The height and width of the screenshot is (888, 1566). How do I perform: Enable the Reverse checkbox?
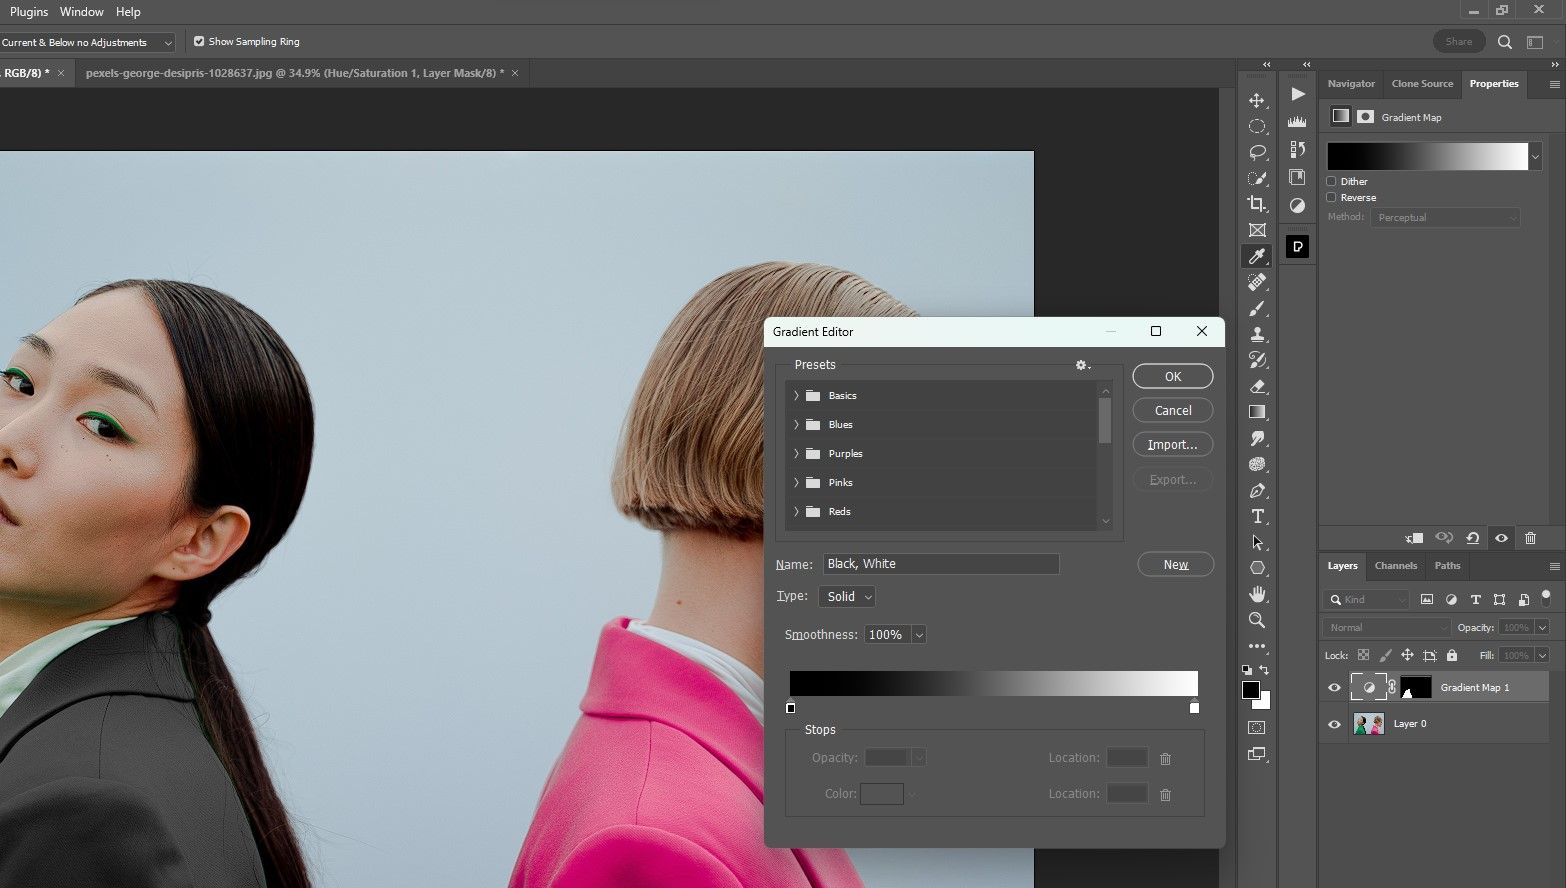coord(1331,197)
